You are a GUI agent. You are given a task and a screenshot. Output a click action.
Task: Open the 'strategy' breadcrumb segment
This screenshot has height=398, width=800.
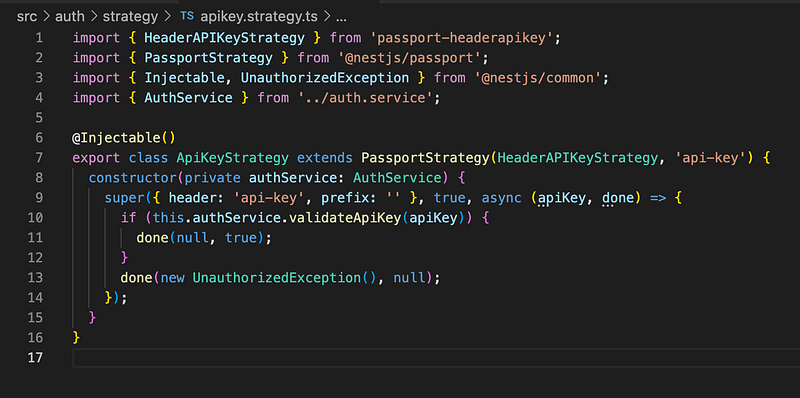pyautogui.click(x=131, y=17)
